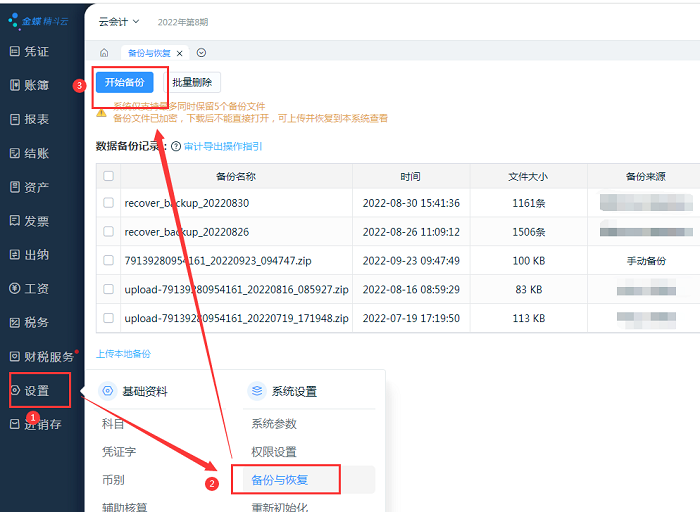Expand the 云会计 dropdown
Screen dimensions: 700x512
coord(120,21)
